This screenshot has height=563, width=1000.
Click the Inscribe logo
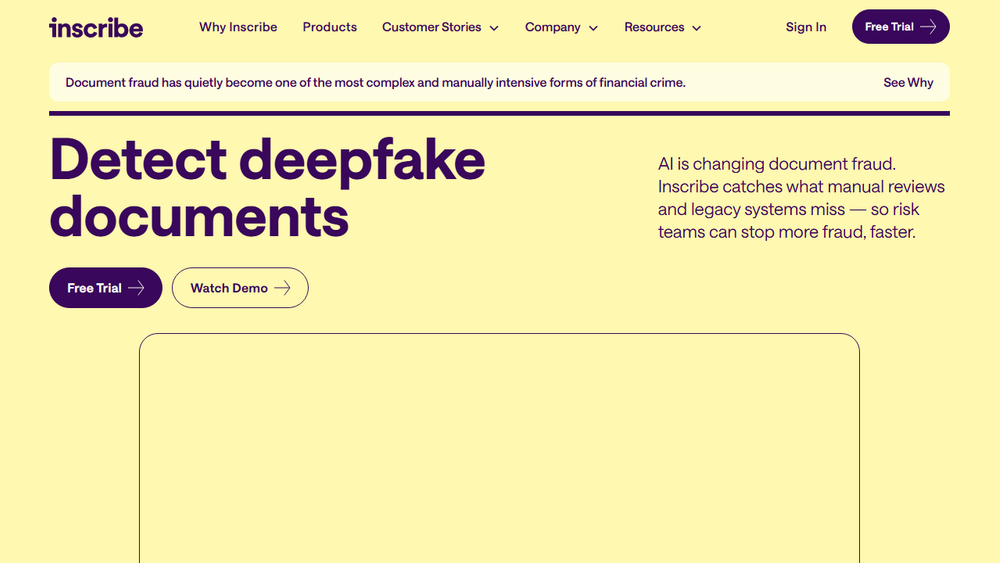pos(96,27)
